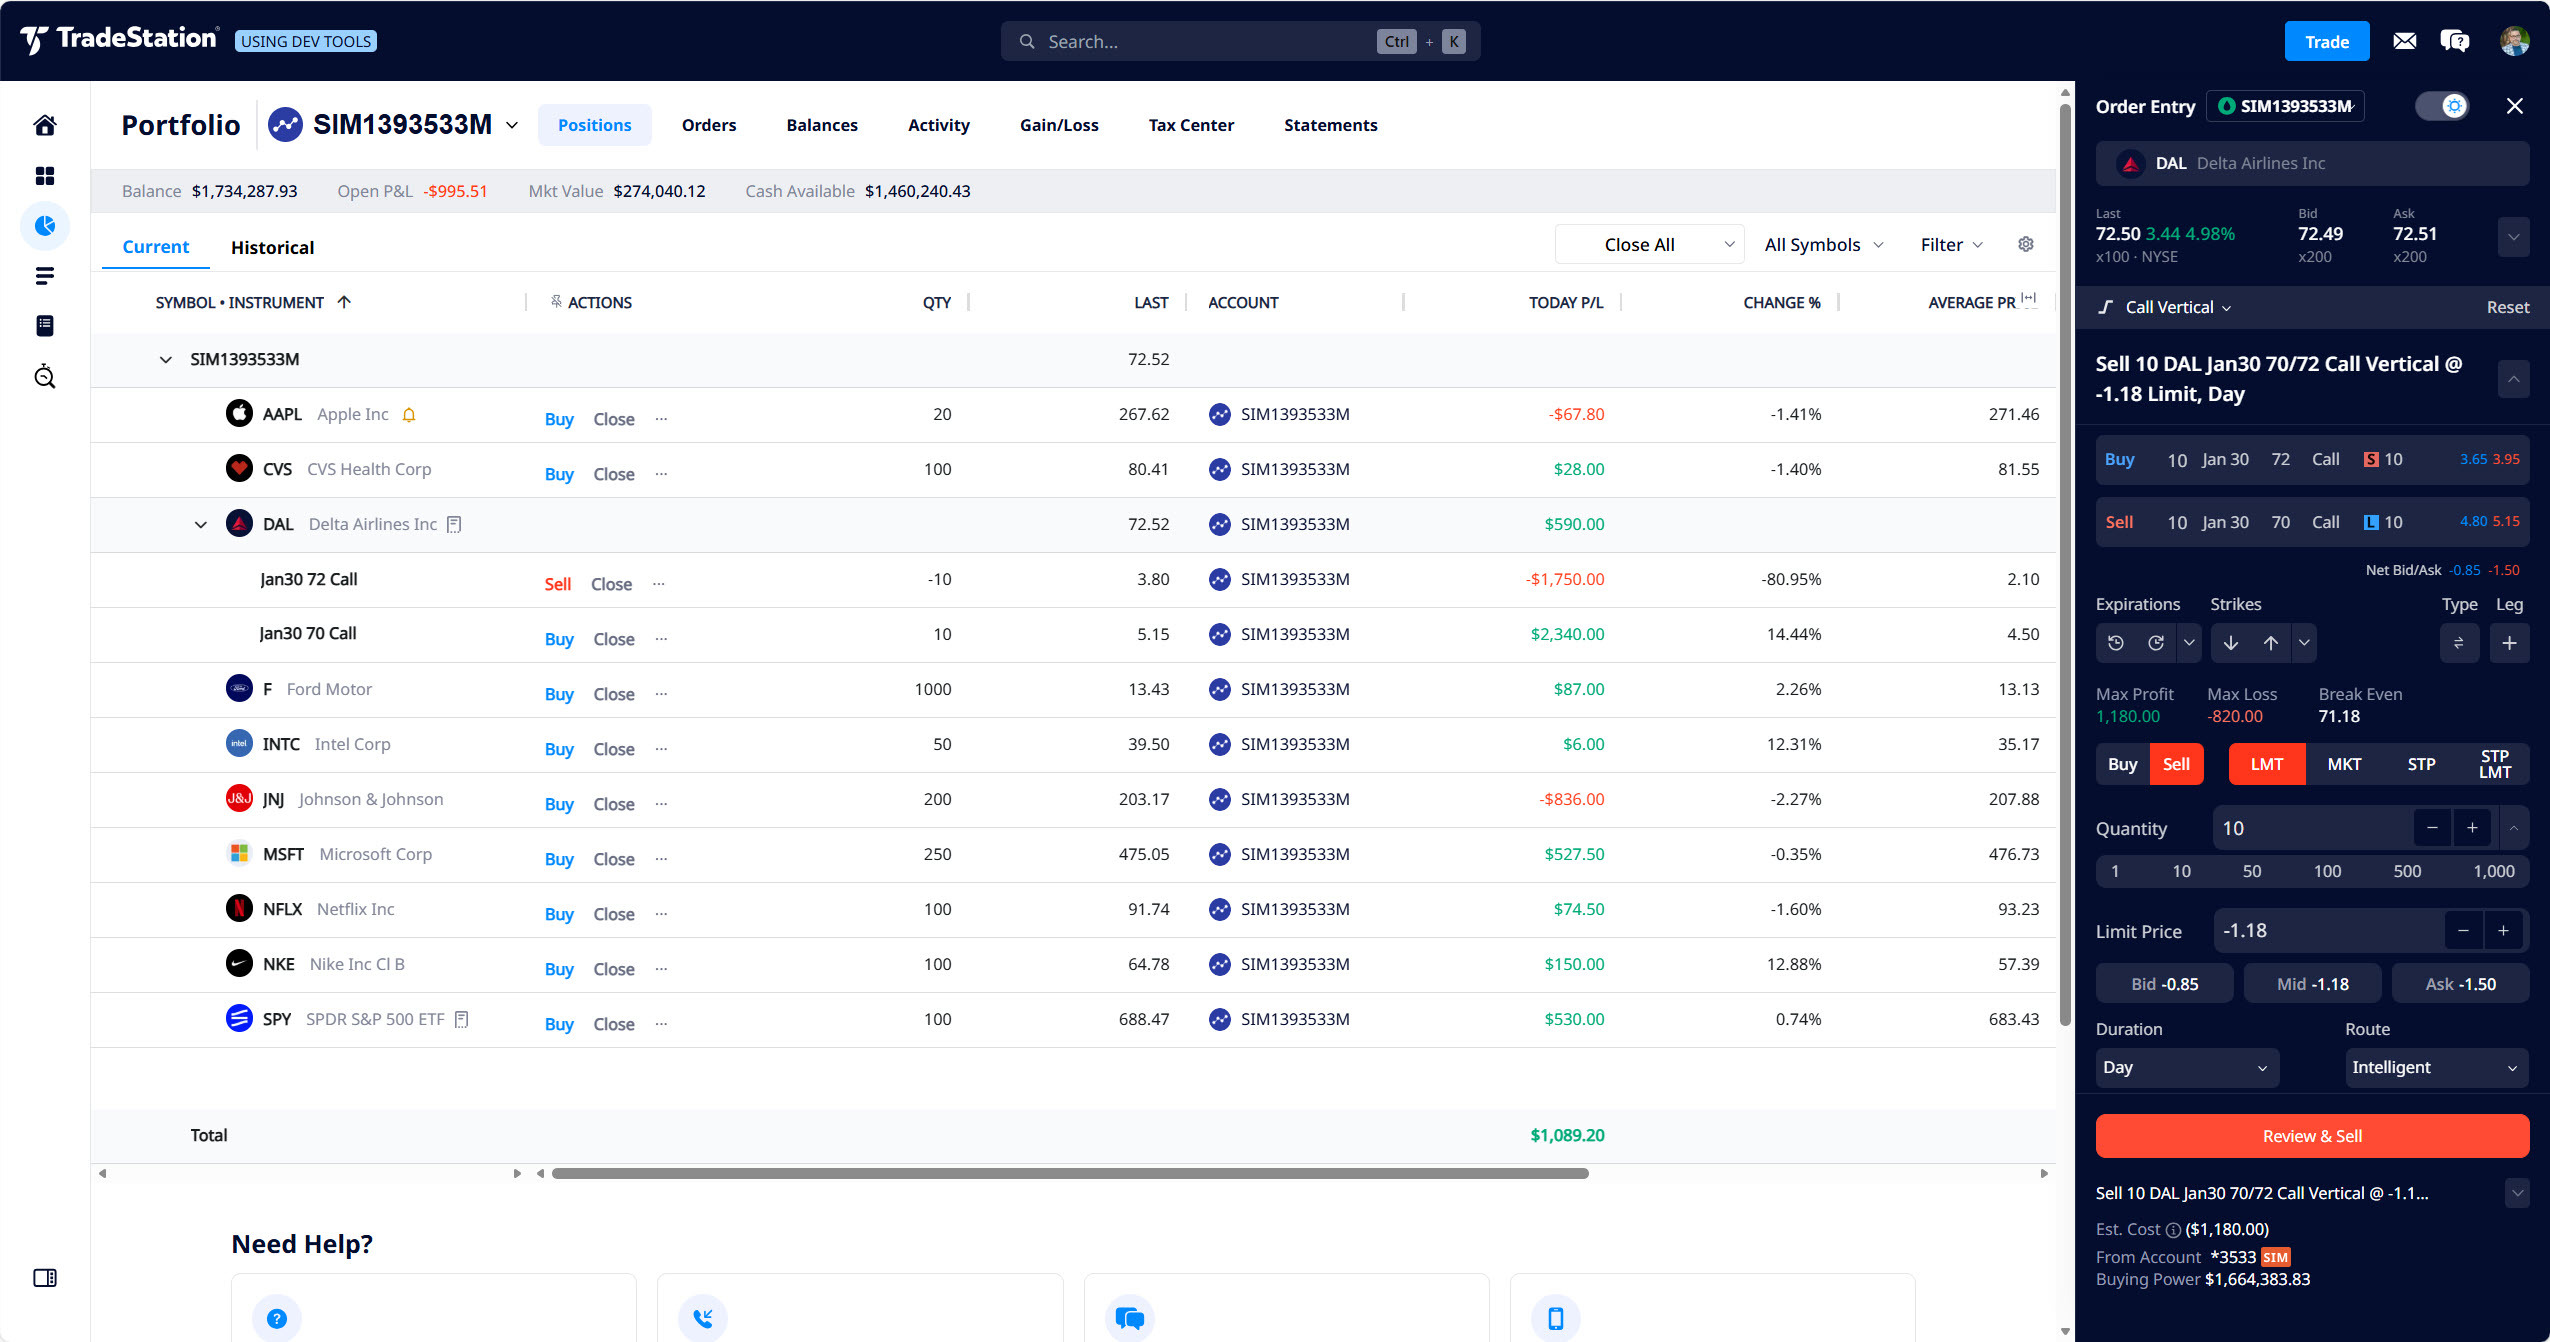The height and width of the screenshot is (1342, 2550).
Task: Open the scanner magnifier sidebar icon
Action: coord(45,377)
